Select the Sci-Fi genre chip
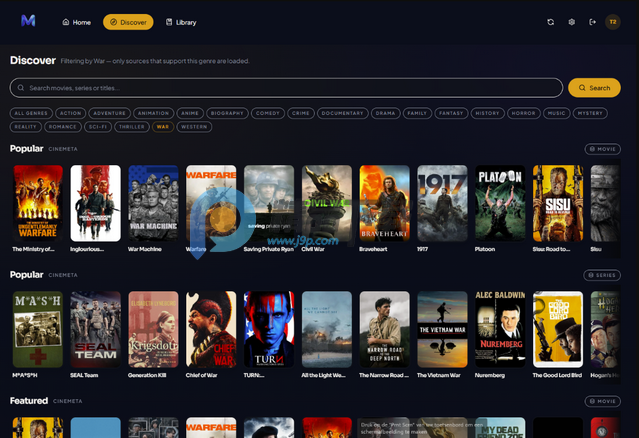The width and height of the screenshot is (639, 438). point(98,127)
